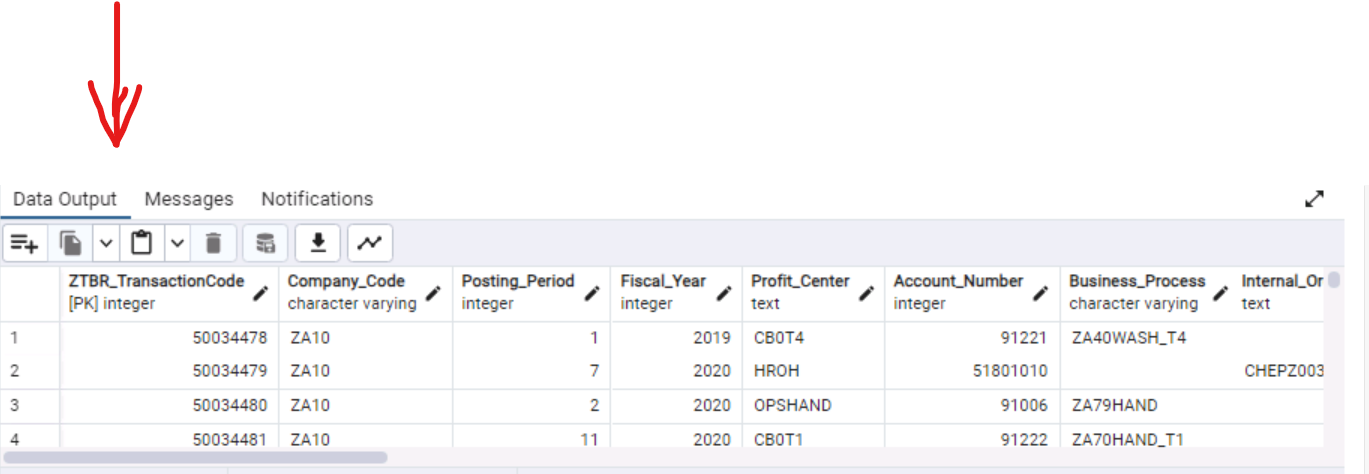Viewport: 1369px width, 474px height.
Task: Click the Save data changes icon
Action: coord(265,243)
